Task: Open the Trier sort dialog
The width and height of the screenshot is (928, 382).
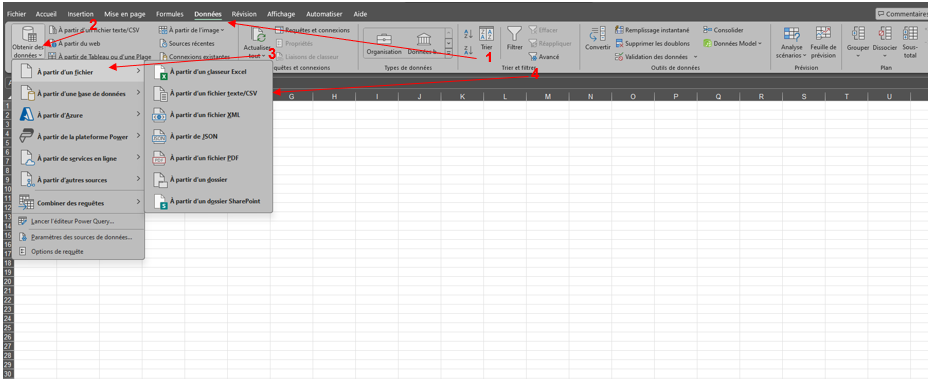Action: 486,38
